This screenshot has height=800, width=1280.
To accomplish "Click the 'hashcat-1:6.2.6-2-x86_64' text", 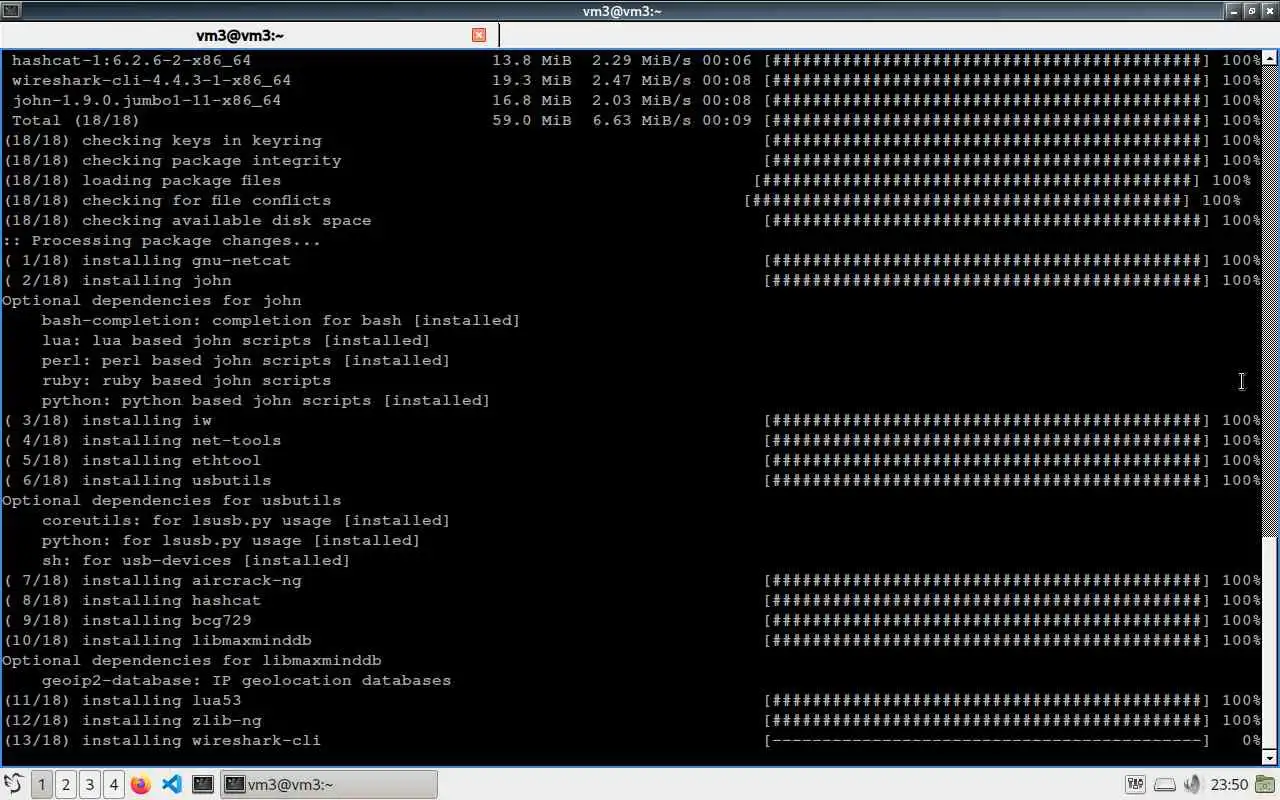I will click(x=131, y=60).
